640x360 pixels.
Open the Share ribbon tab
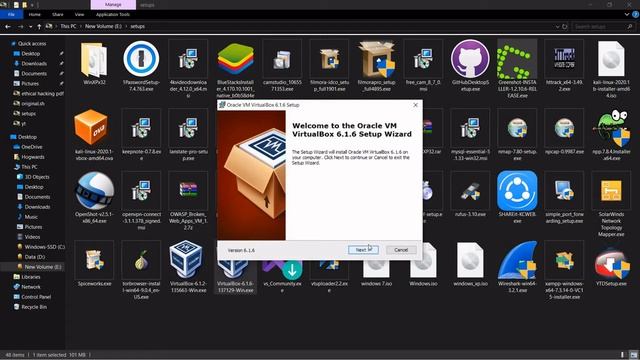tap(58, 14)
